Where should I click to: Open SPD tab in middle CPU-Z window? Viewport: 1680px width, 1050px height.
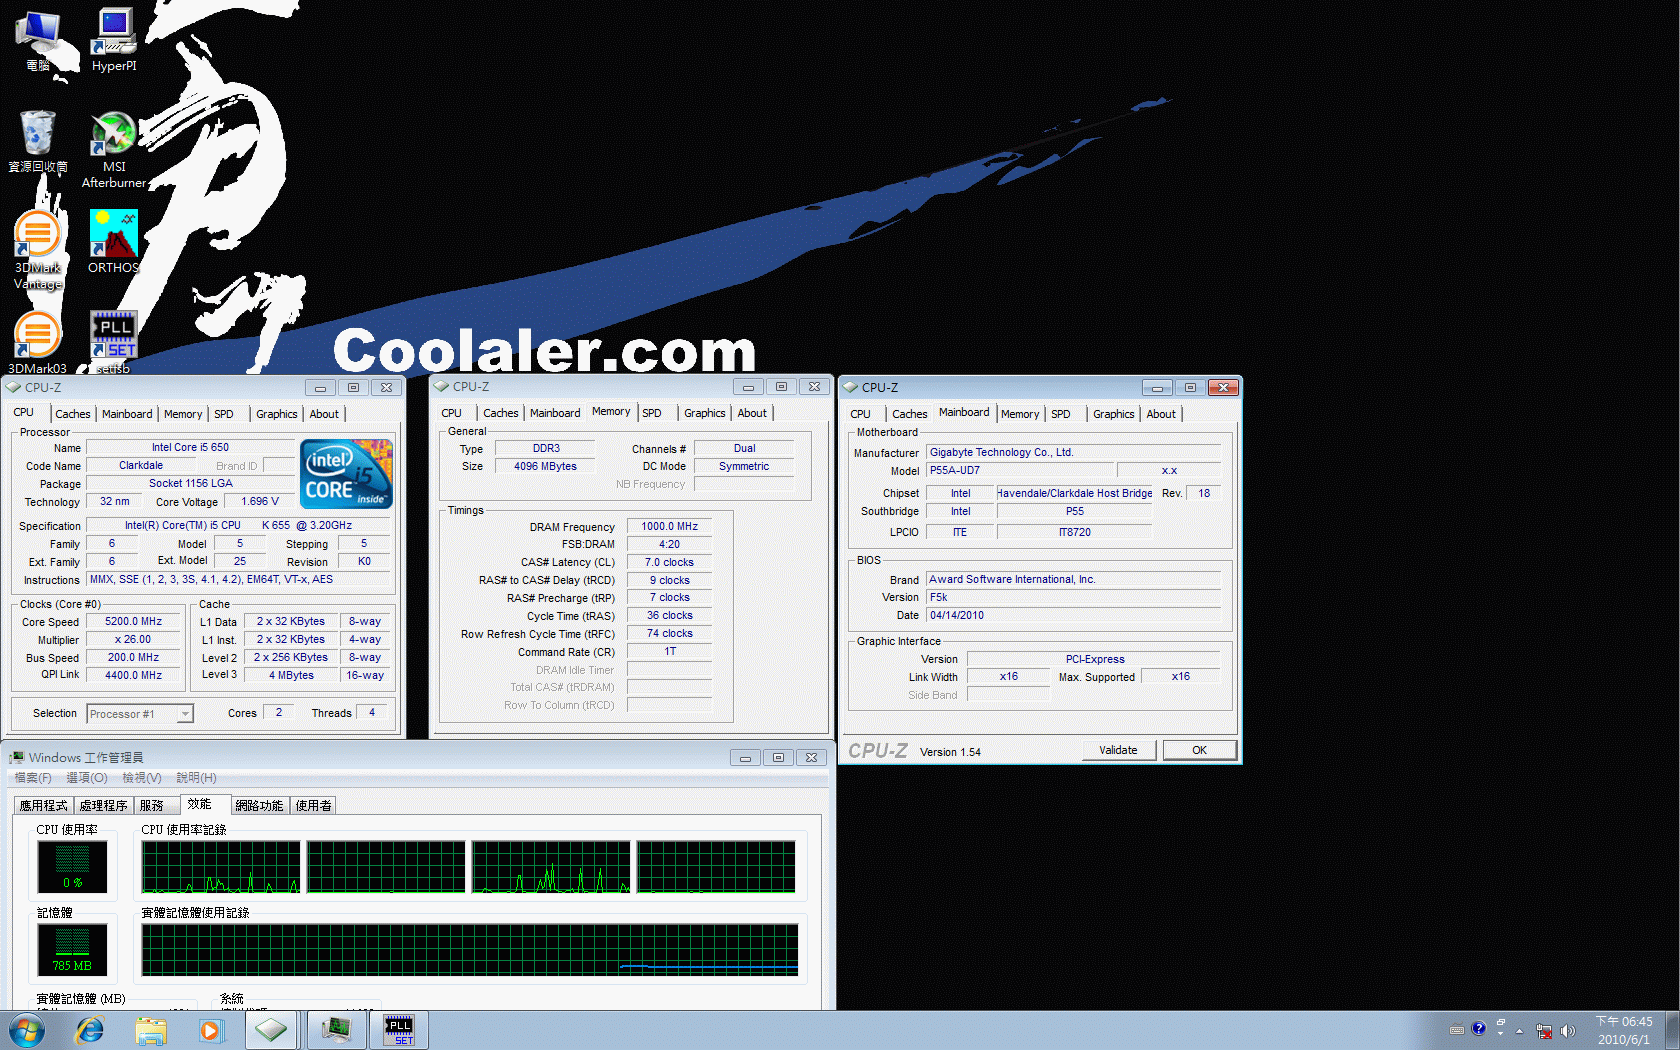(652, 413)
